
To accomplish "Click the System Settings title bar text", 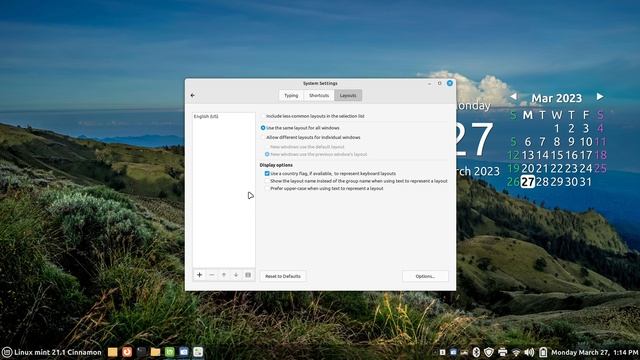I will pyautogui.click(x=320, y=83).
